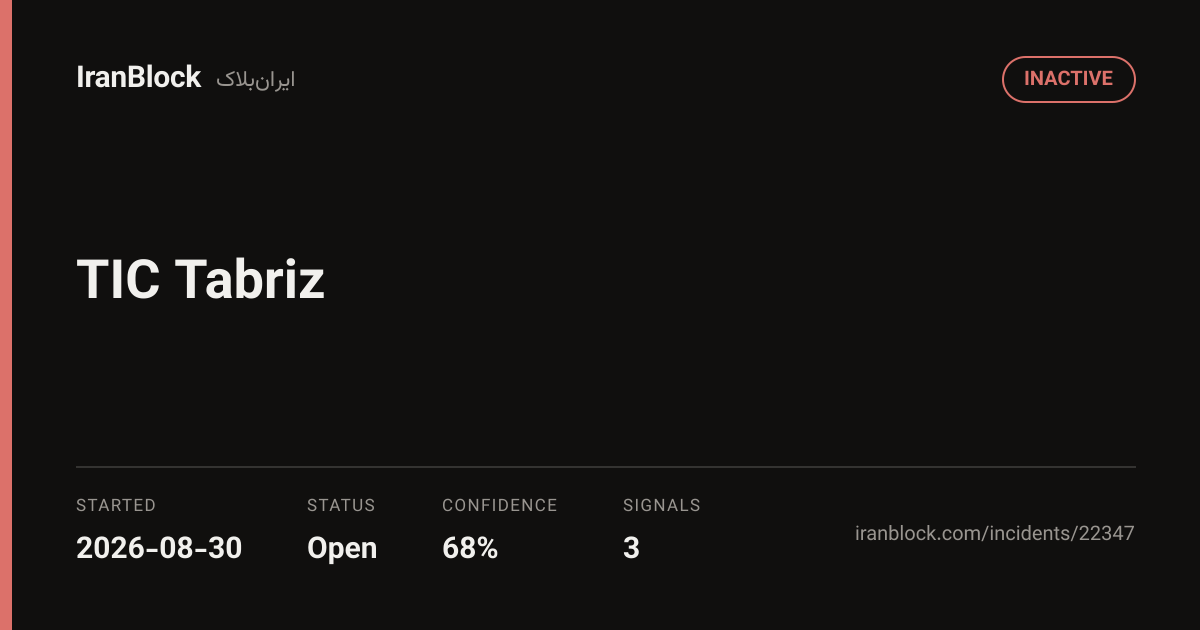
Task: Select the SIGNALS label
Action: click(x=662, y=505)
